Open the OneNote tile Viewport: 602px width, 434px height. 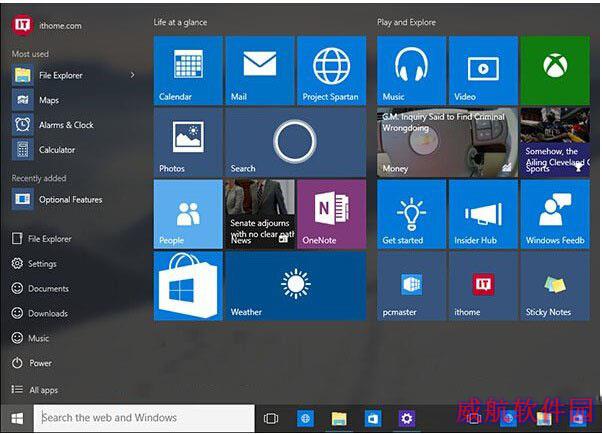click(332, 214)
